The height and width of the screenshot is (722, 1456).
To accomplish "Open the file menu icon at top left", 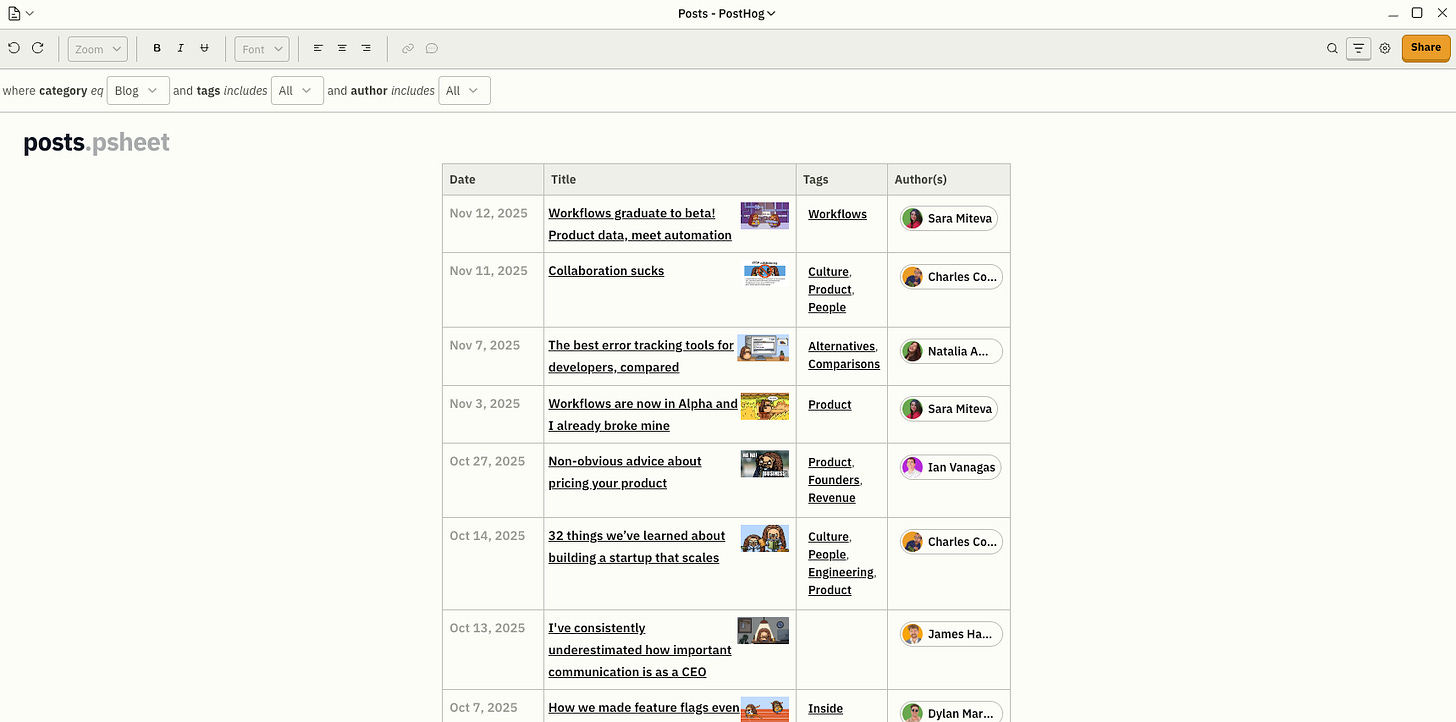I will [20, 13].
